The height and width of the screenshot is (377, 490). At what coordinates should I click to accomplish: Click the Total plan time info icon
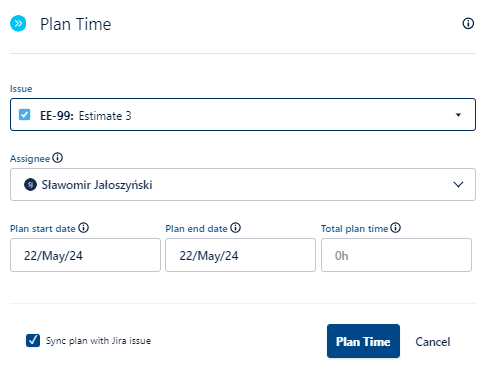(x=396, y=228)
